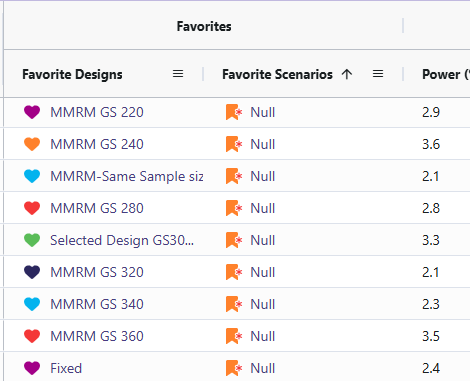This screenshot has width=470, height=381.
Task: Click the dark navy heart beside MMRM GS 320
Action: point(32,272)
